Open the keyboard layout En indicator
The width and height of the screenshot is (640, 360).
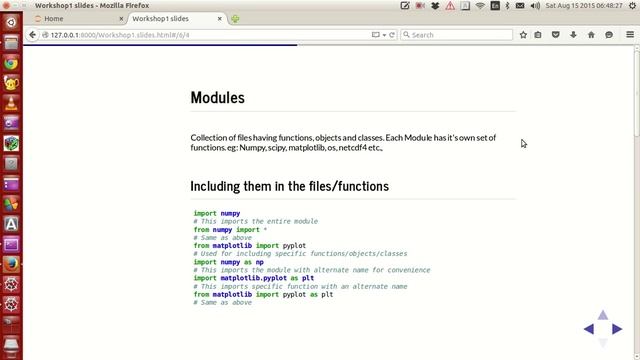(495, 6)
